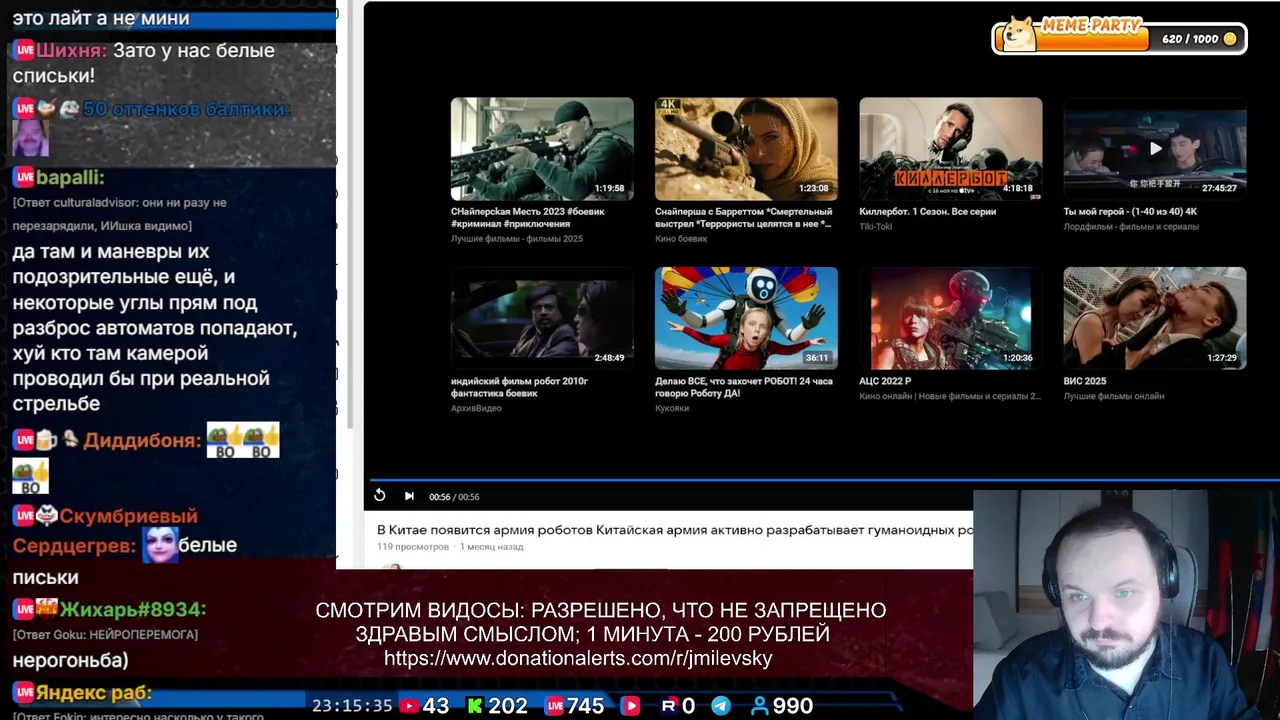This screenshot has width=1280, height=720.
Task: Click the chat username 50 оттенков балтики
Action: pyautogui.click(x=187, y=109)
